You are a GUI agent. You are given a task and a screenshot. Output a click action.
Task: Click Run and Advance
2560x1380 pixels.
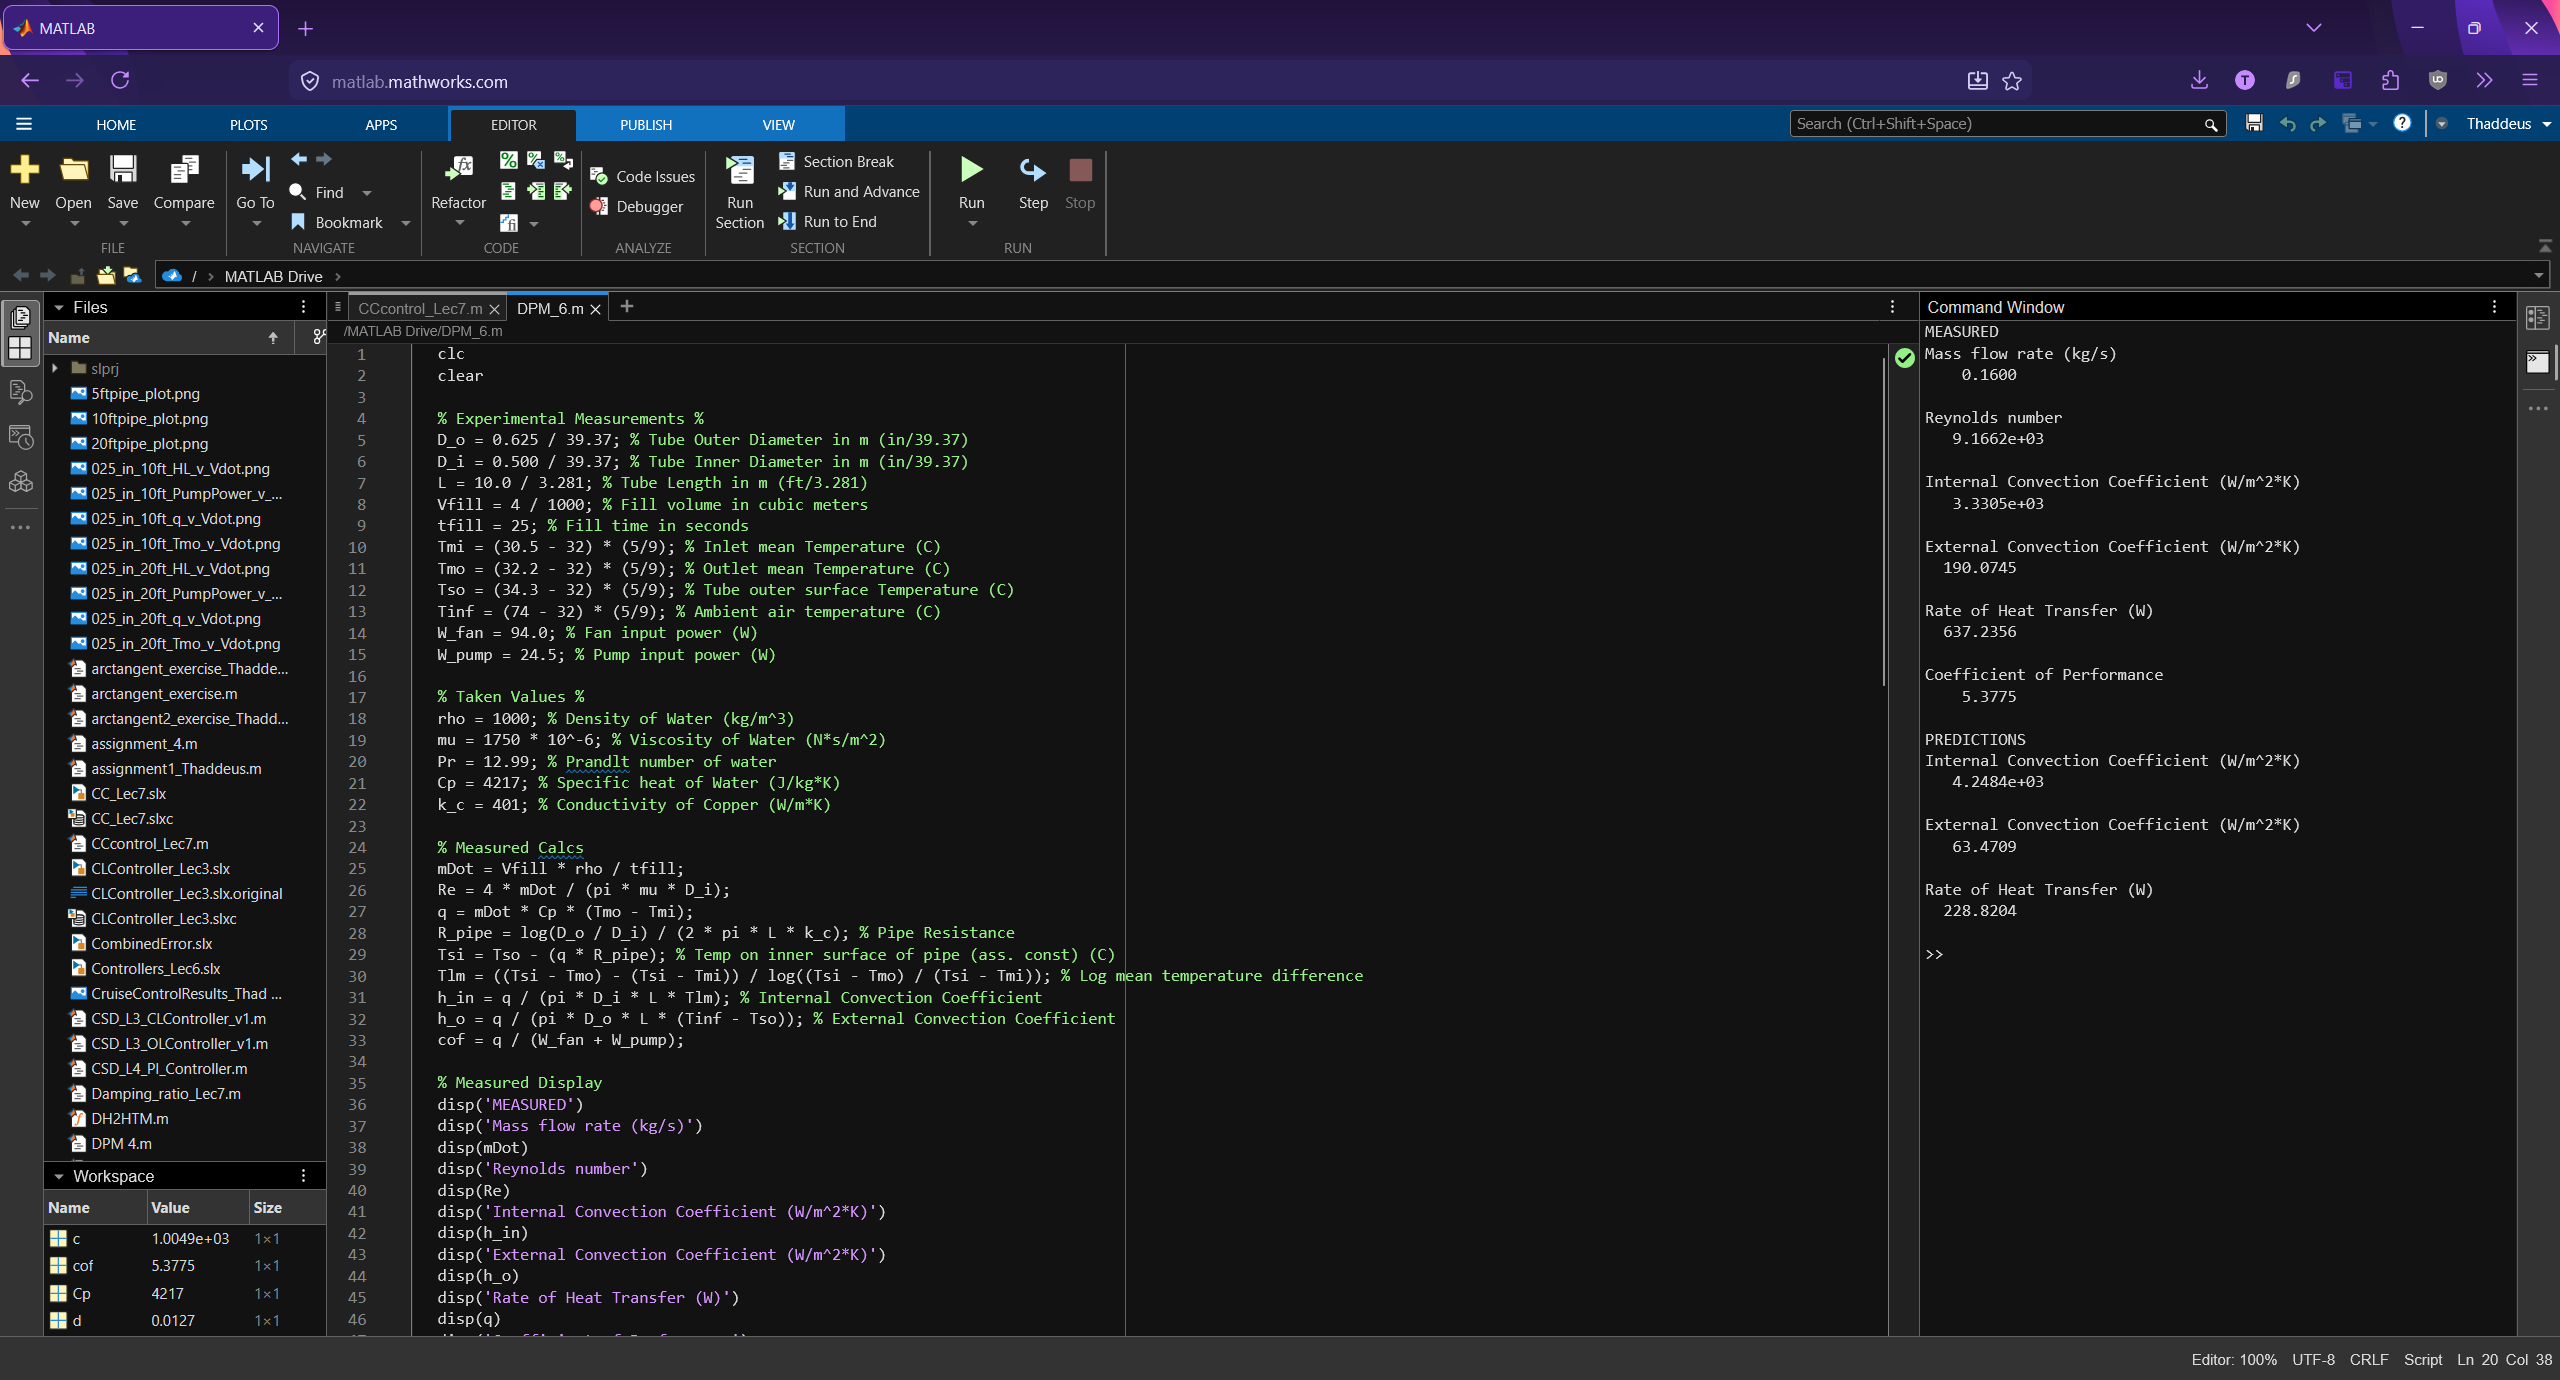coord(849,192)
